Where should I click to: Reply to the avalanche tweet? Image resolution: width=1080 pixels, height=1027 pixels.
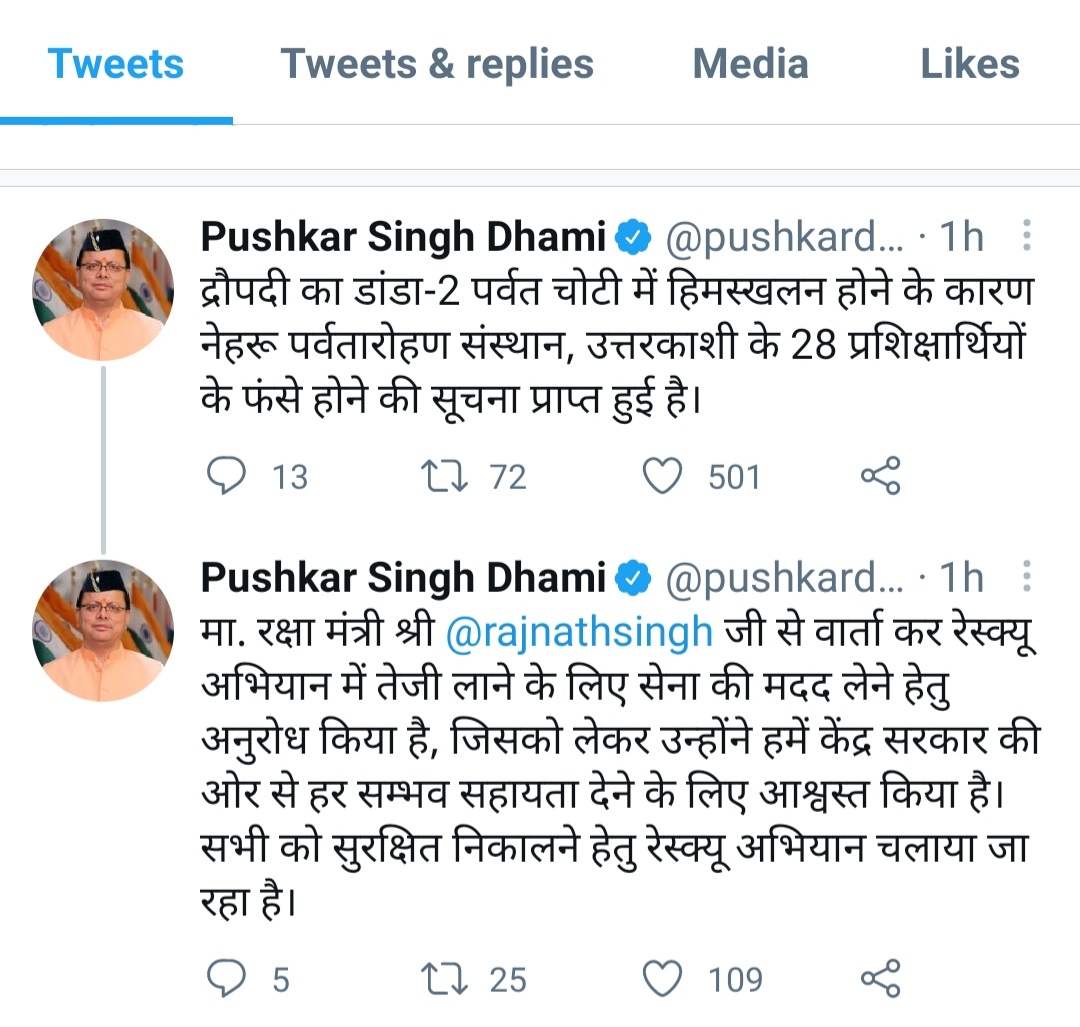(x=226, y=477)
